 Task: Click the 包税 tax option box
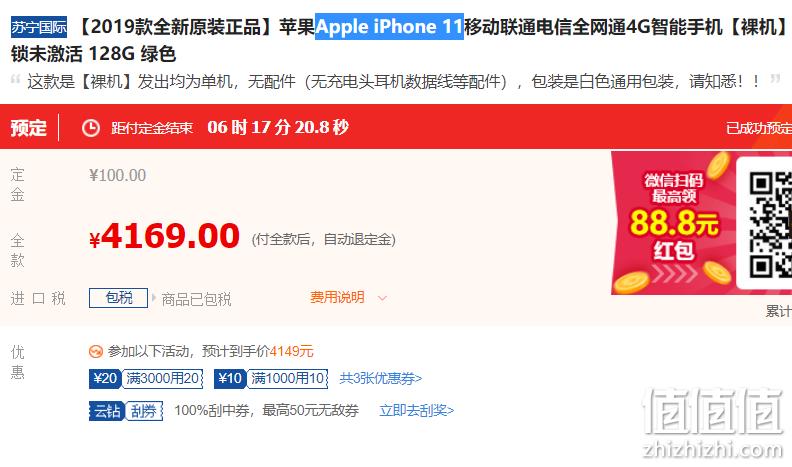coord(119,298)
